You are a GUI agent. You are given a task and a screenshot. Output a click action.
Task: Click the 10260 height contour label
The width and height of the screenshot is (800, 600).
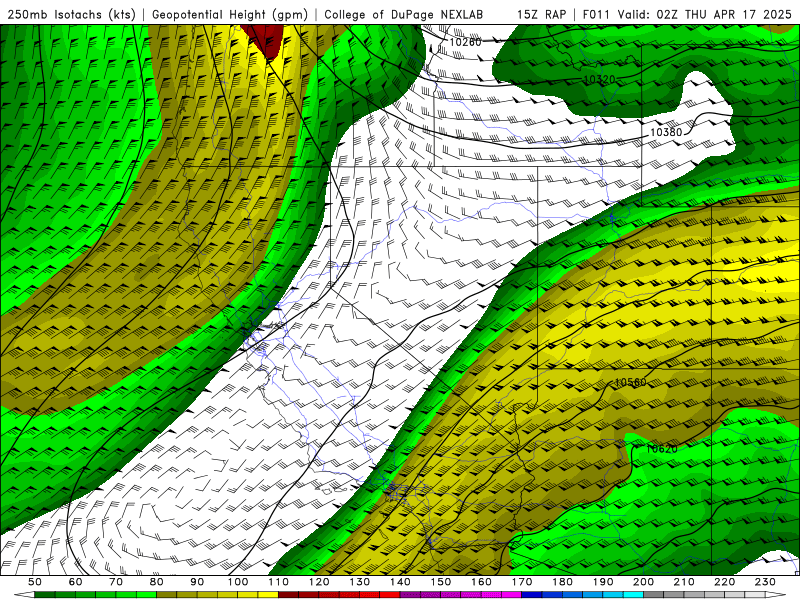tap(465, 42)
